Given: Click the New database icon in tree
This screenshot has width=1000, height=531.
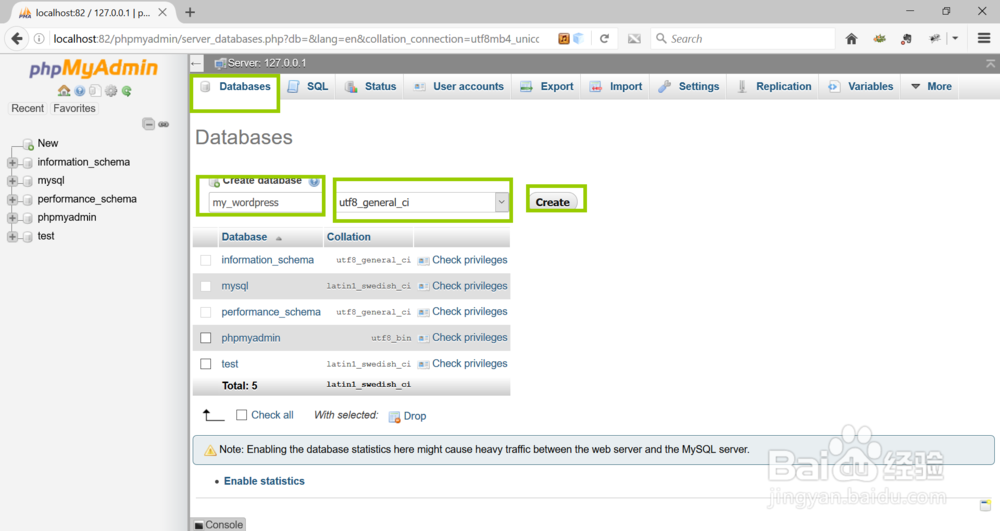Looking at the screenshot, I should pos(28,144).
